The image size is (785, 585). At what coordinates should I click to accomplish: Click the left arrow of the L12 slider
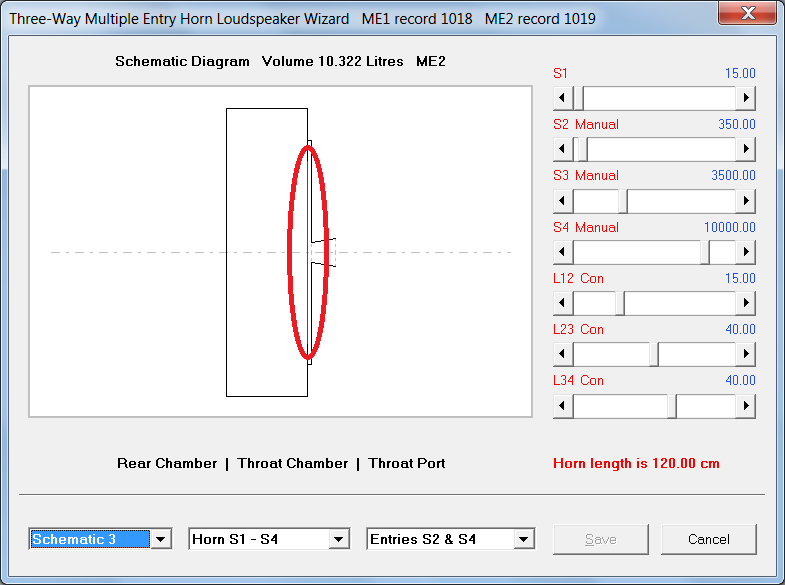pos(563,303)
